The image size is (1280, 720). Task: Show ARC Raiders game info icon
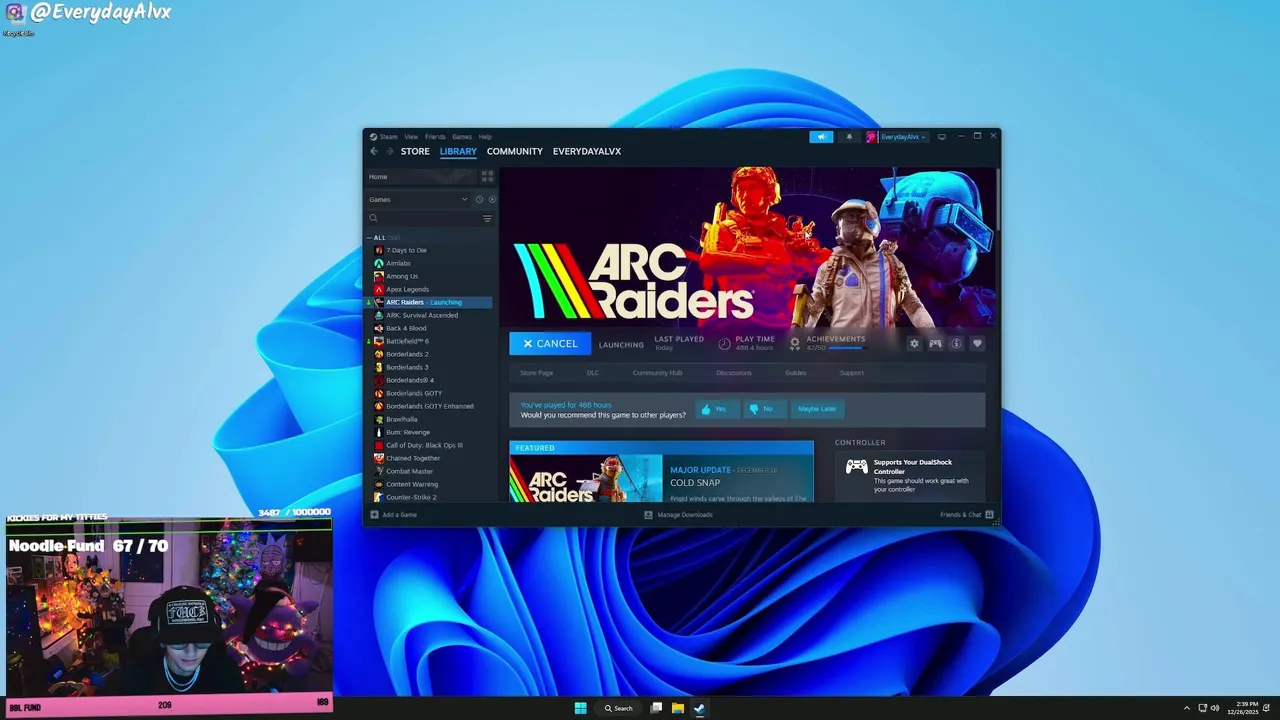click(x=956, y=343)
